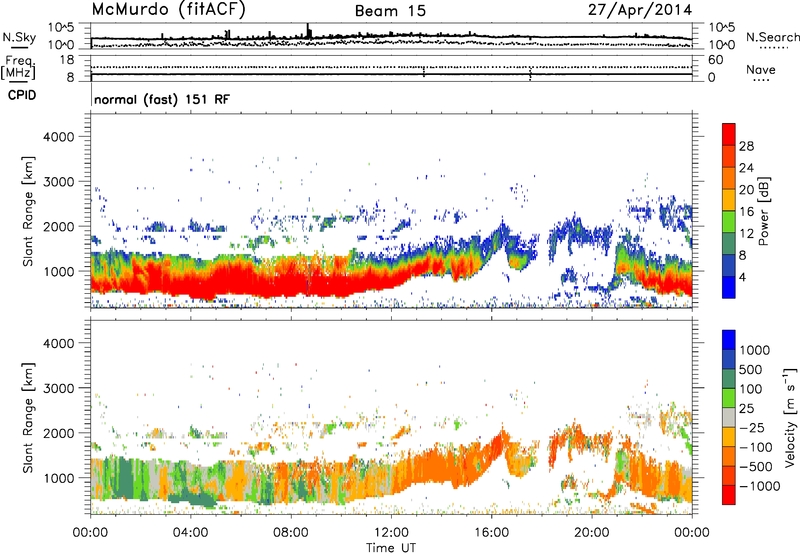Click the 20 label on power colorbar
This screenshot has height=554, width=800.
[746, 190]
